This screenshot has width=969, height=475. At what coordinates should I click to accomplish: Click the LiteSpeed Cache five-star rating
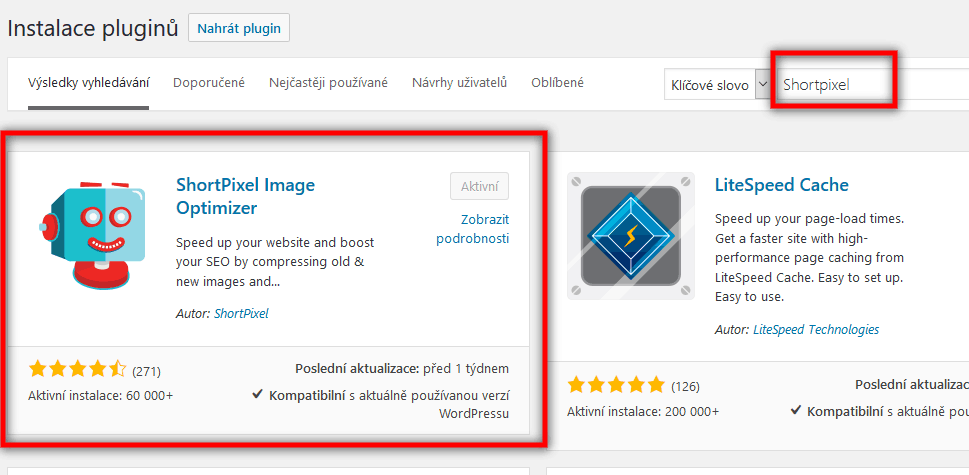click(x=616, y=385)
